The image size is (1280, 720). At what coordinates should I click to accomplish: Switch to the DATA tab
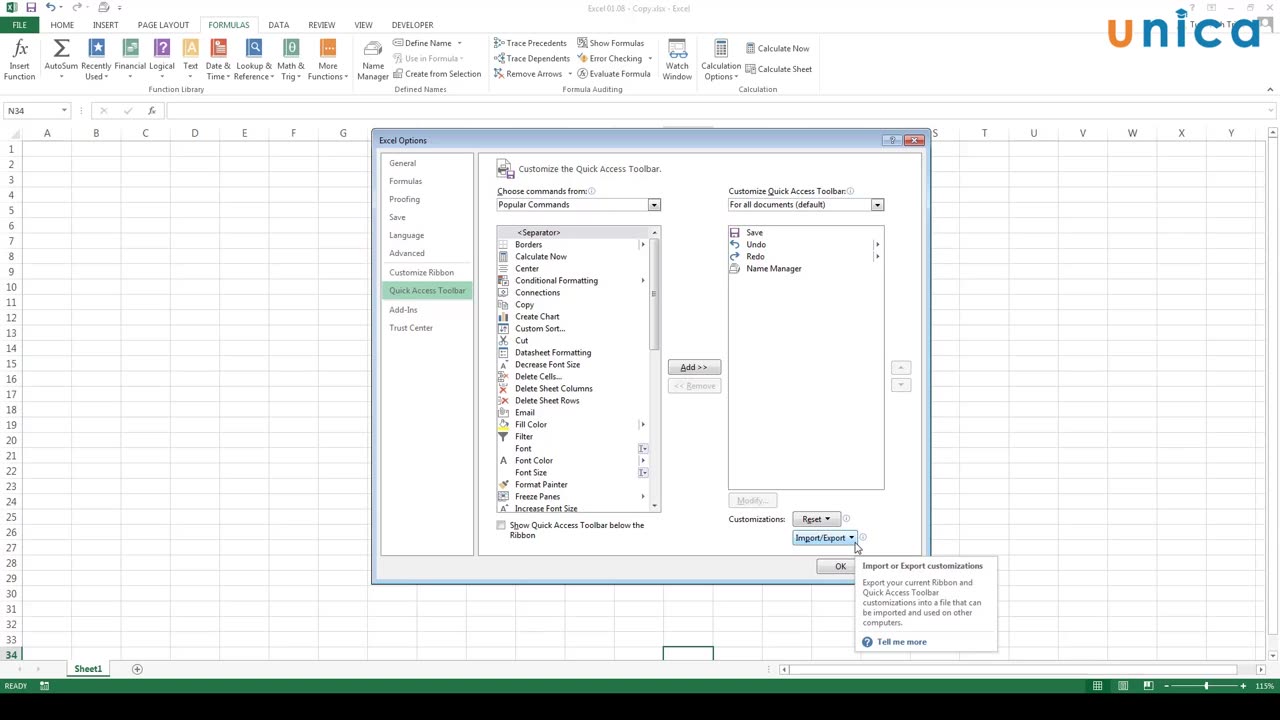pyautogui.click(x=279, y=25)
